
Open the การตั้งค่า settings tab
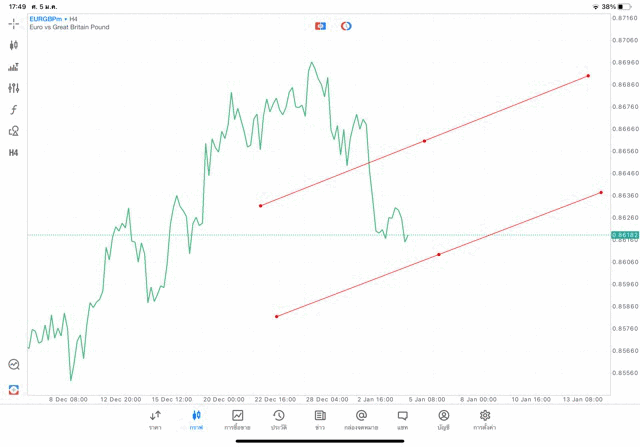[485, 420]
